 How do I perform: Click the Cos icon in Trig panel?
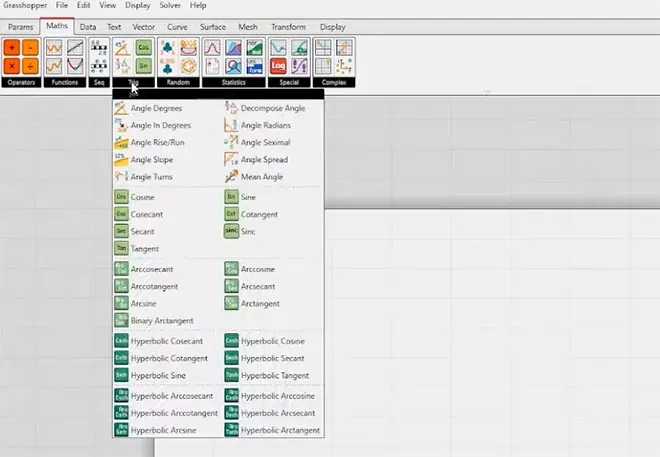click(x=144, y=48)
